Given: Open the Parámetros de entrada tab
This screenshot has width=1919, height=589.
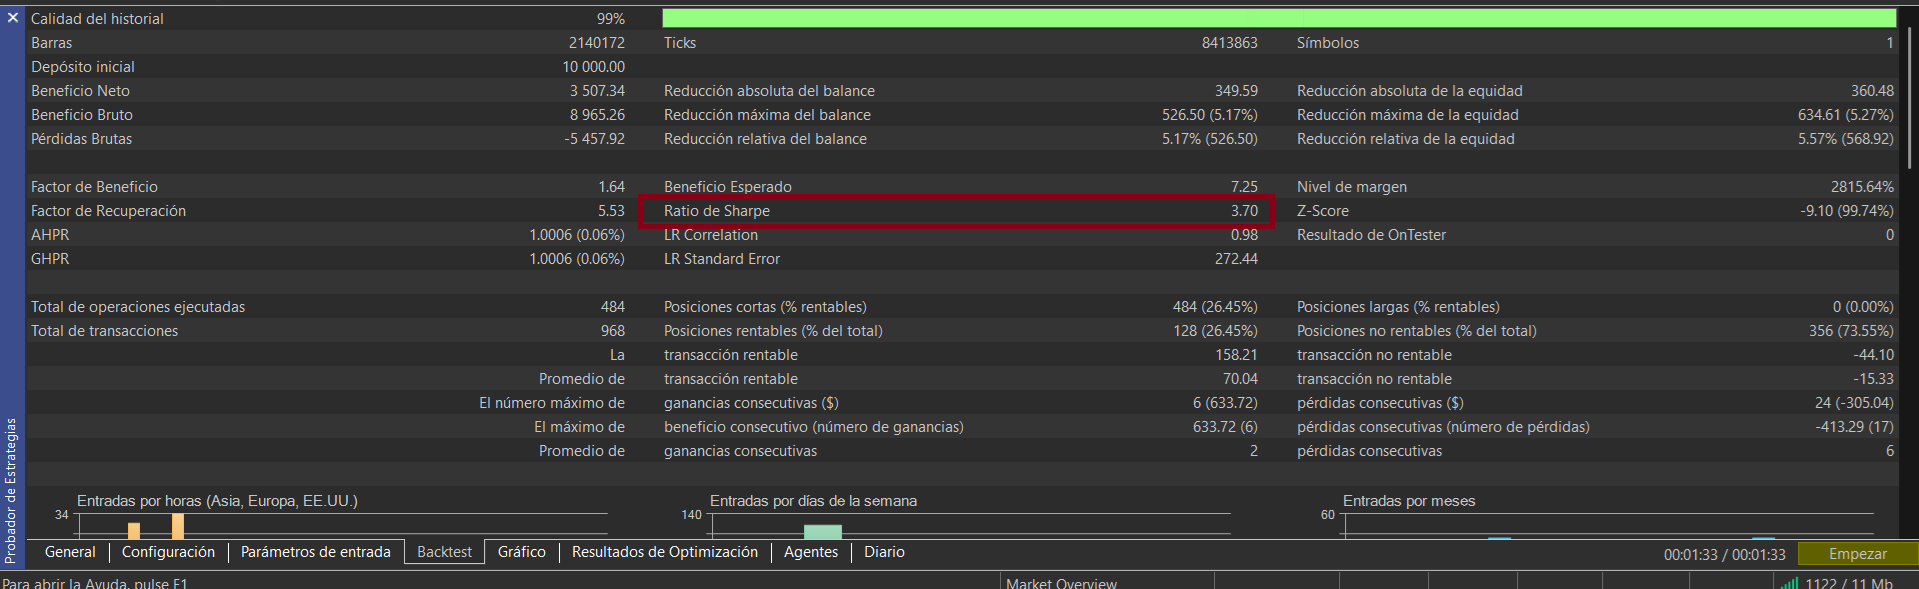Looking at the screenshot, I should [315, 552].
